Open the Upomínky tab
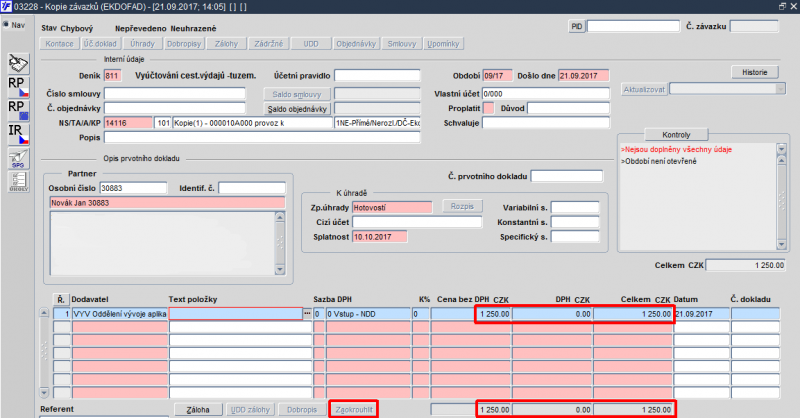The image size is (800, 418). pyautogui.click(x=443, y=44)
